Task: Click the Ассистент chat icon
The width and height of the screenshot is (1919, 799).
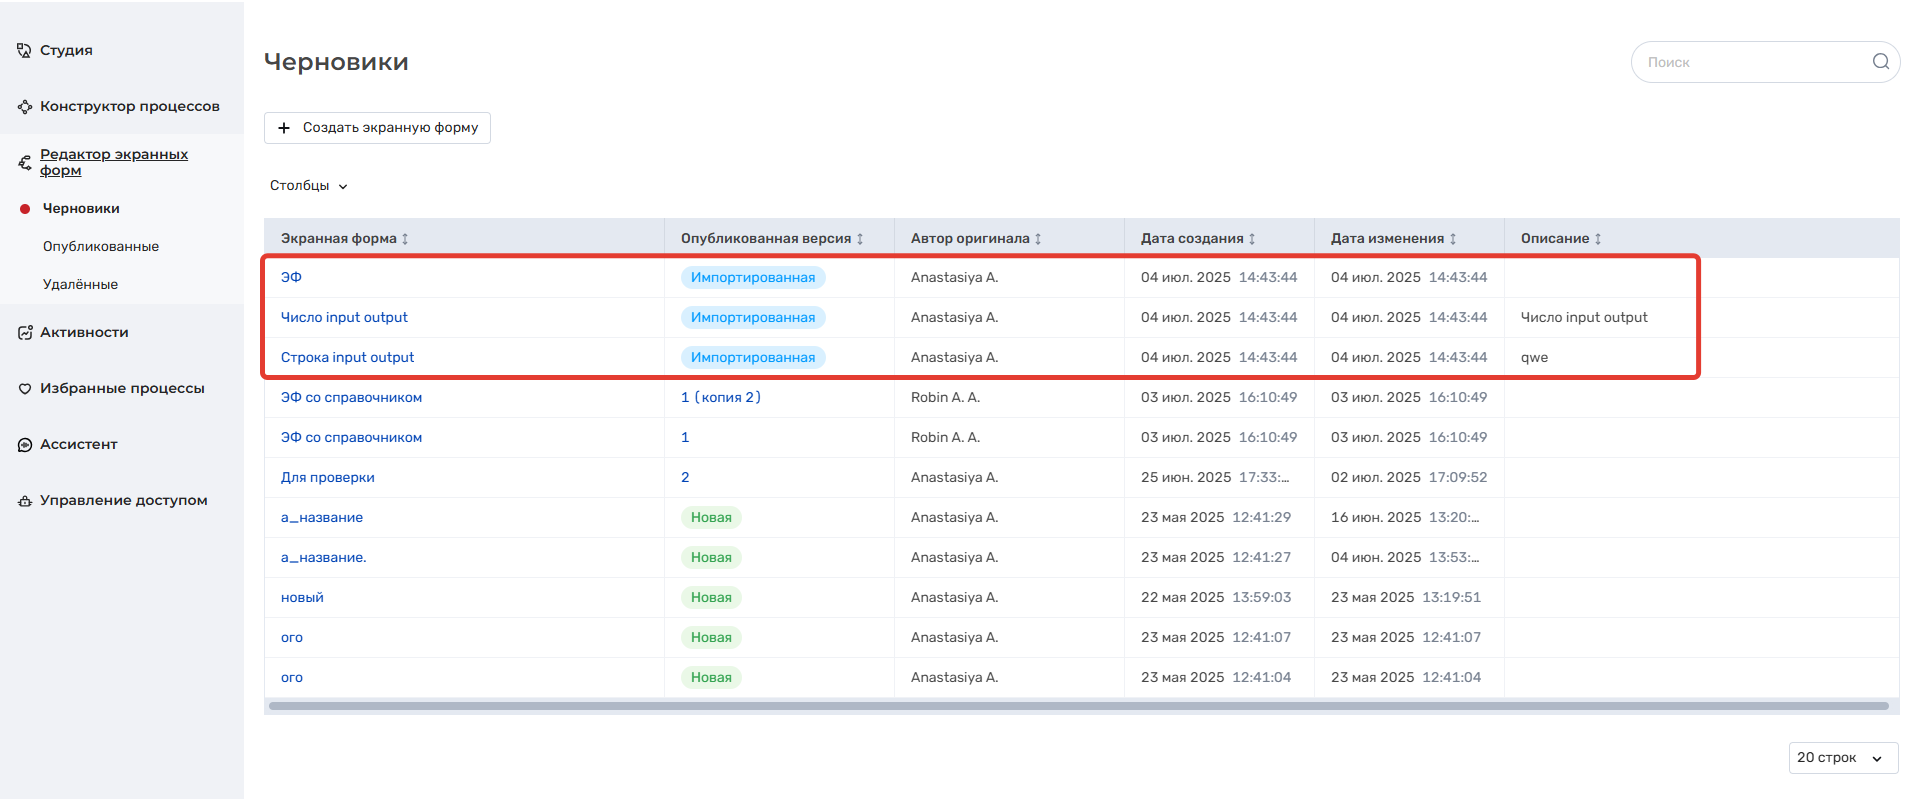Action: point(24,444)
